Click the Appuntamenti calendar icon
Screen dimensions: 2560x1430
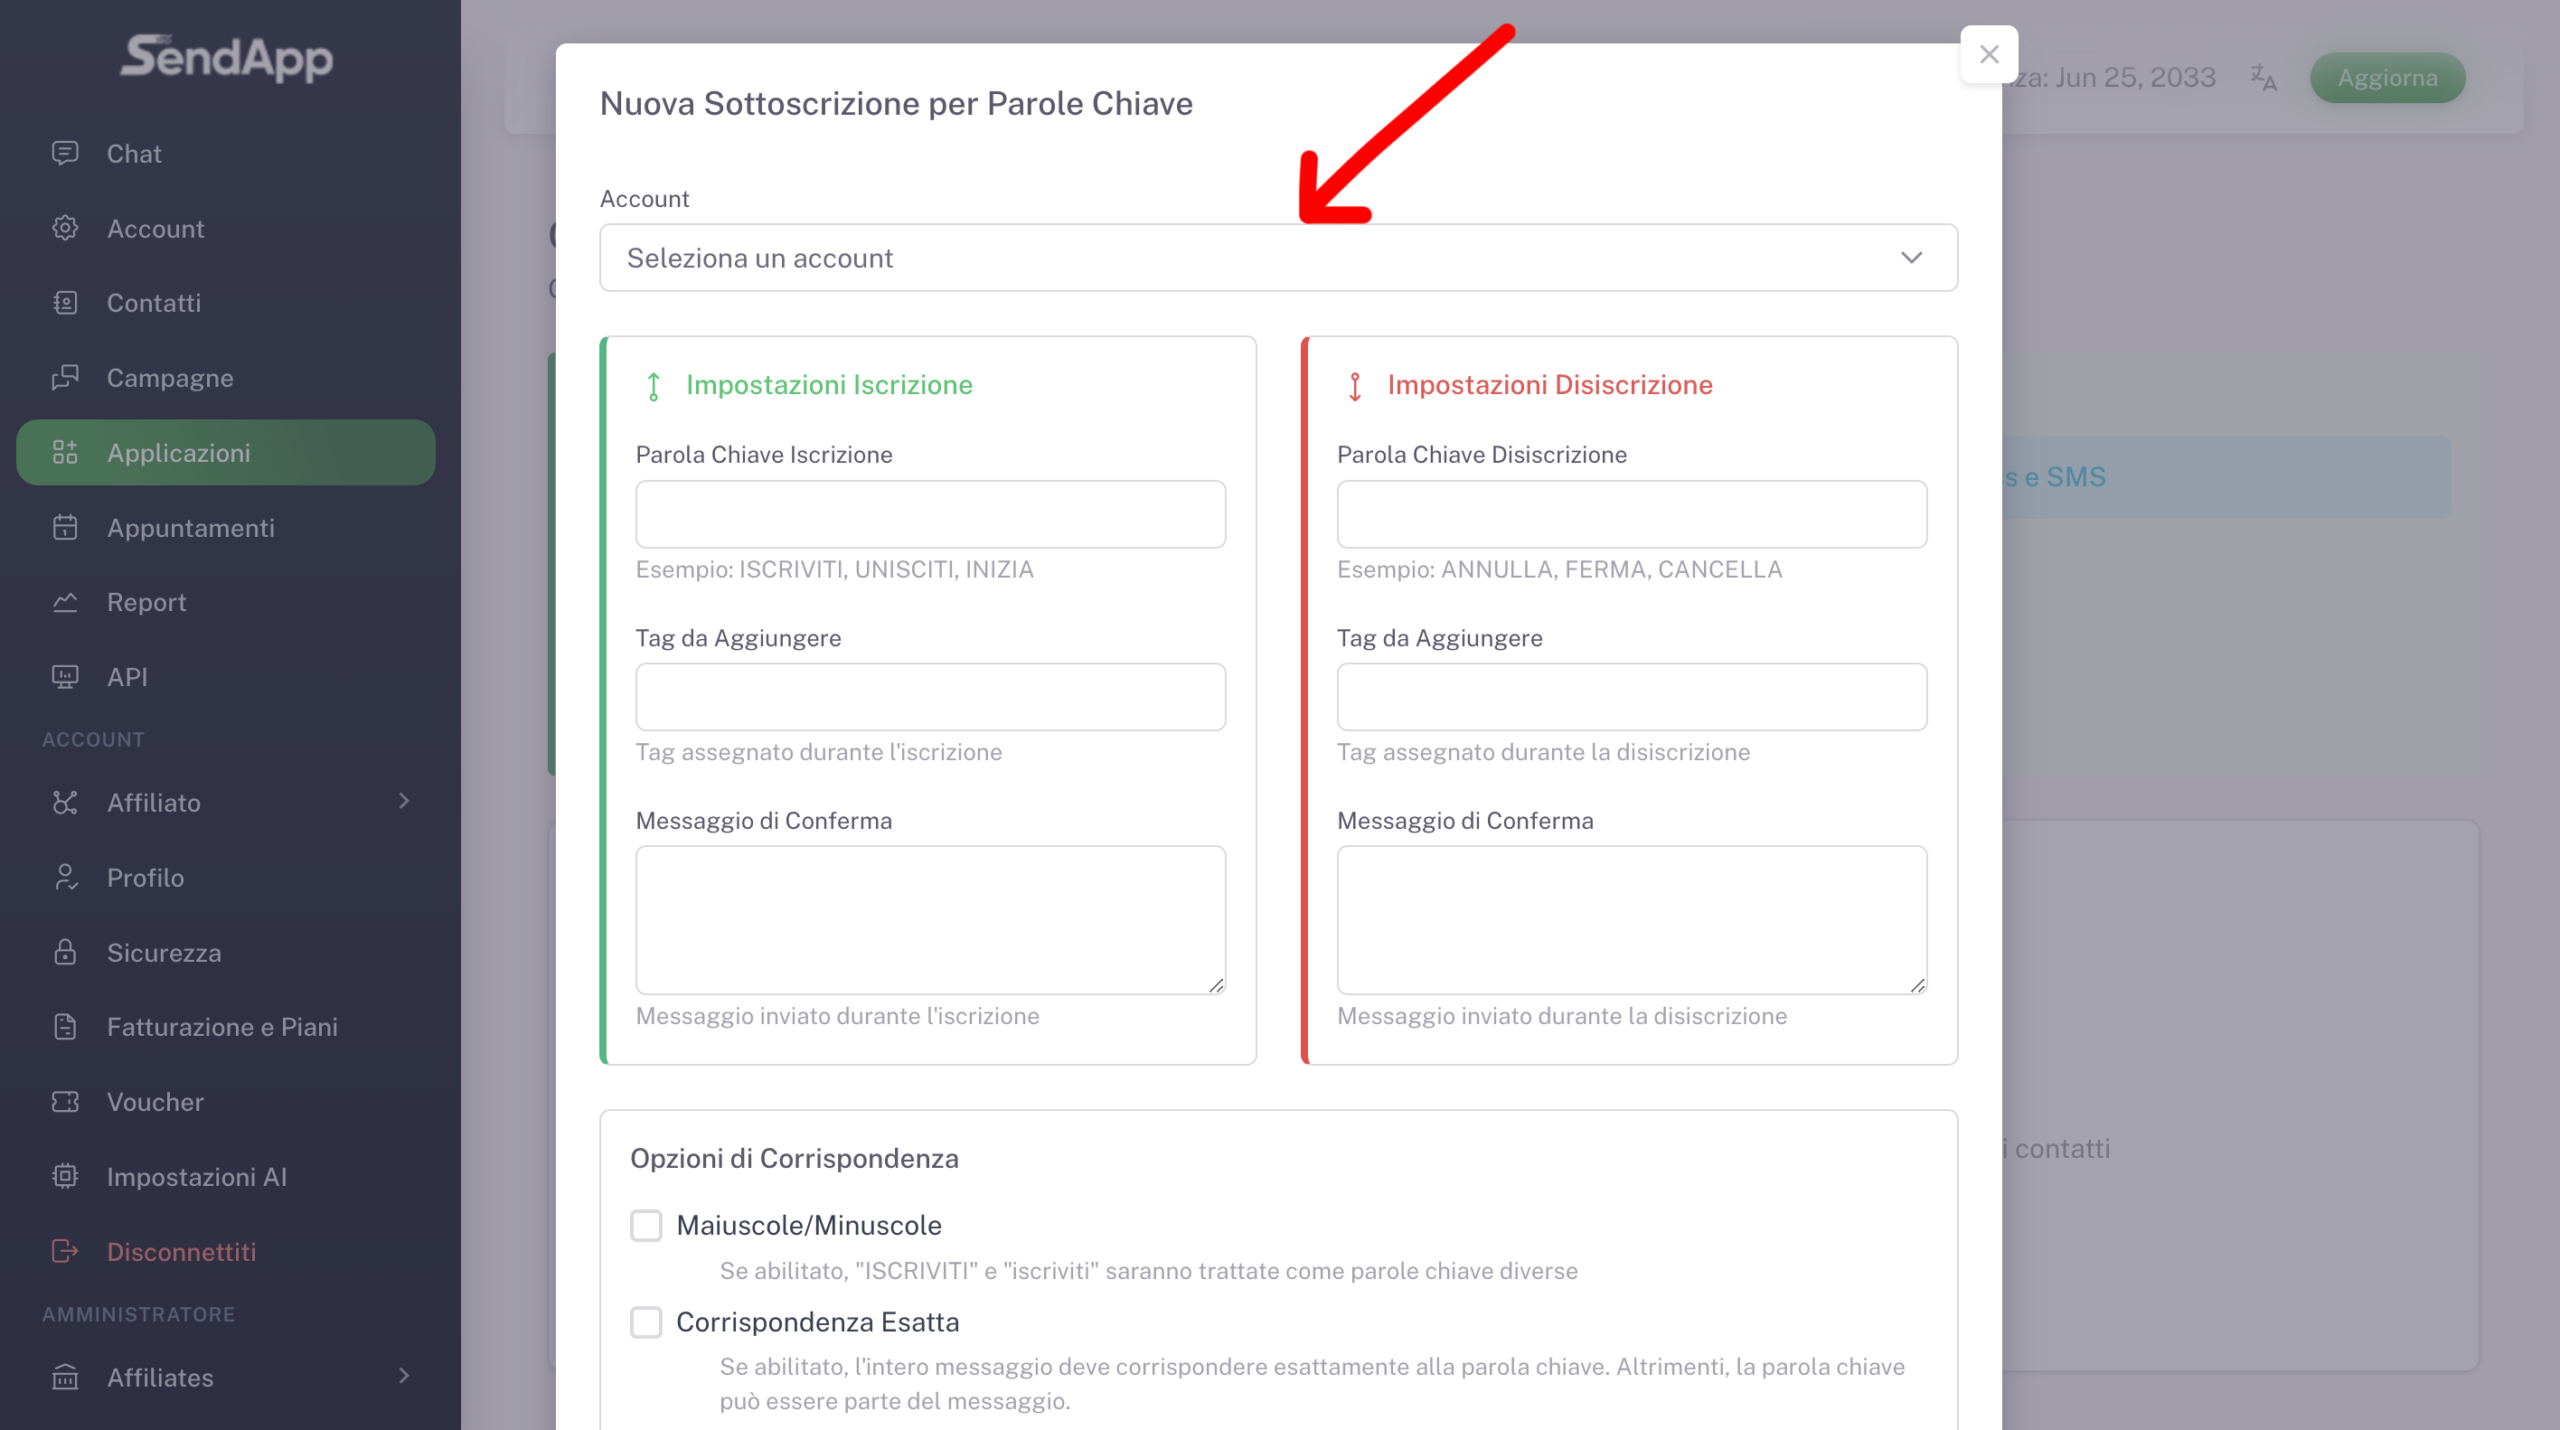[x=65, y=528]
